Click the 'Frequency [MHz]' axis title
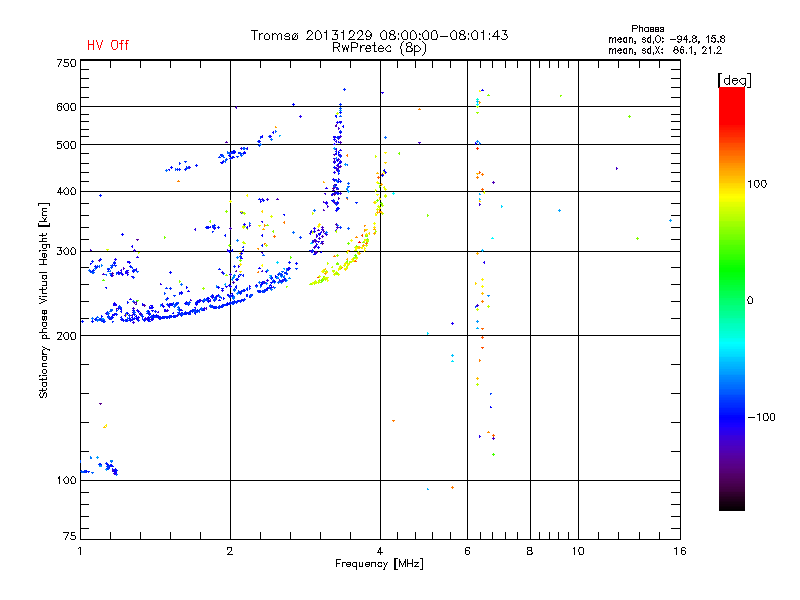 pos(379,564)
